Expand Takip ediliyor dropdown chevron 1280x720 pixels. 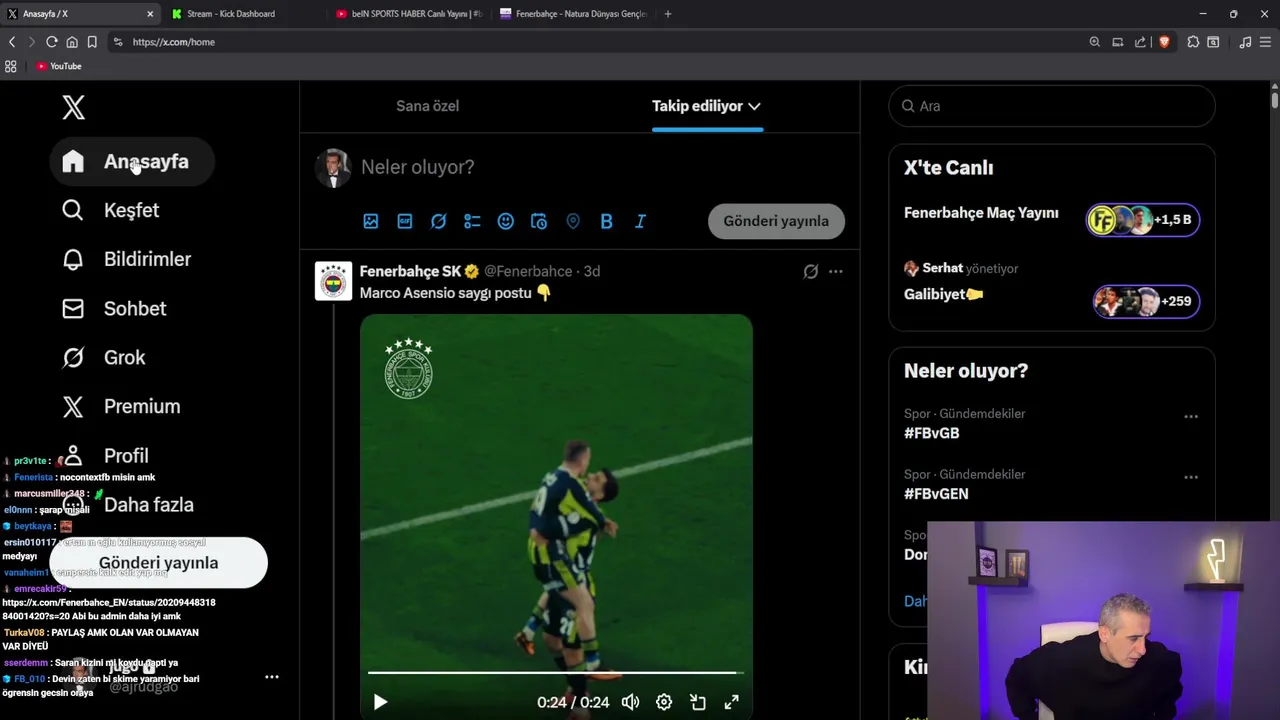tap(754, 106)
